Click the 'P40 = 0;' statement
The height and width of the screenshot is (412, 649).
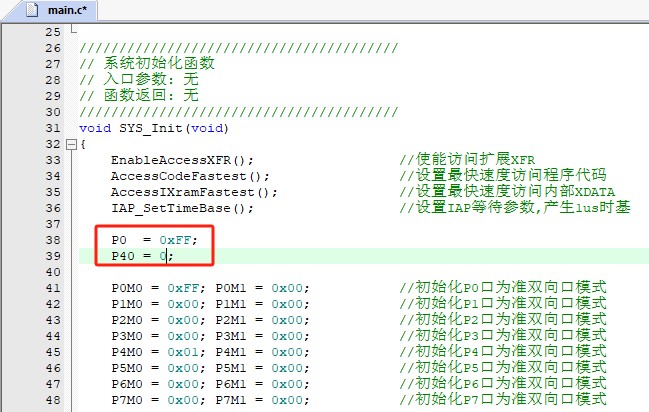pyautogui.click(x=142, y=256)
